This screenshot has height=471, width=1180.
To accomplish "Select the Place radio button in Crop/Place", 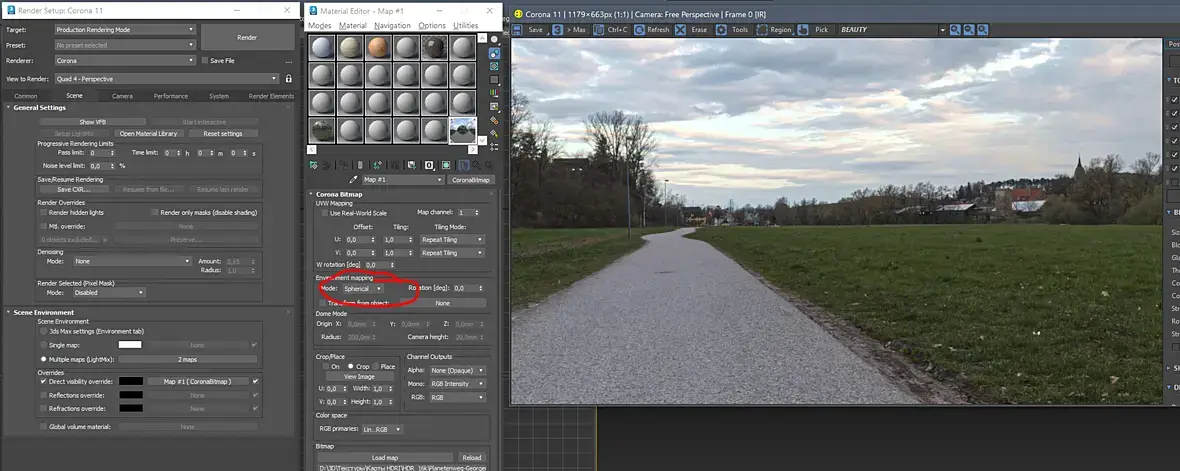I will (x=375, y=366).
